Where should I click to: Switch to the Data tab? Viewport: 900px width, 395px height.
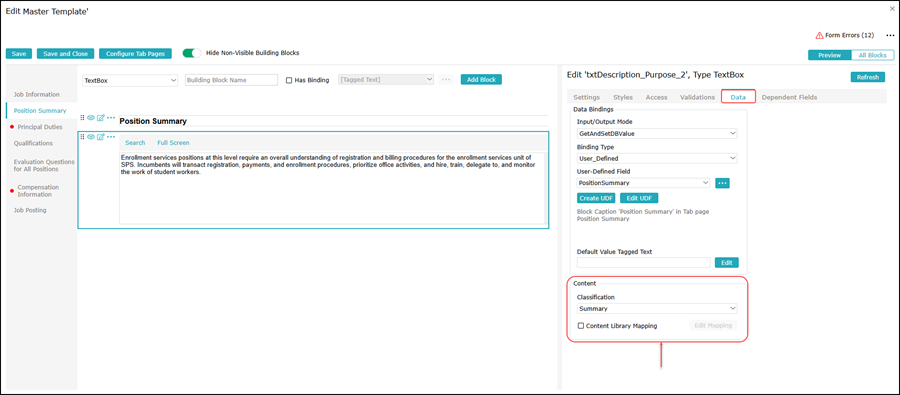click(738, 97)
